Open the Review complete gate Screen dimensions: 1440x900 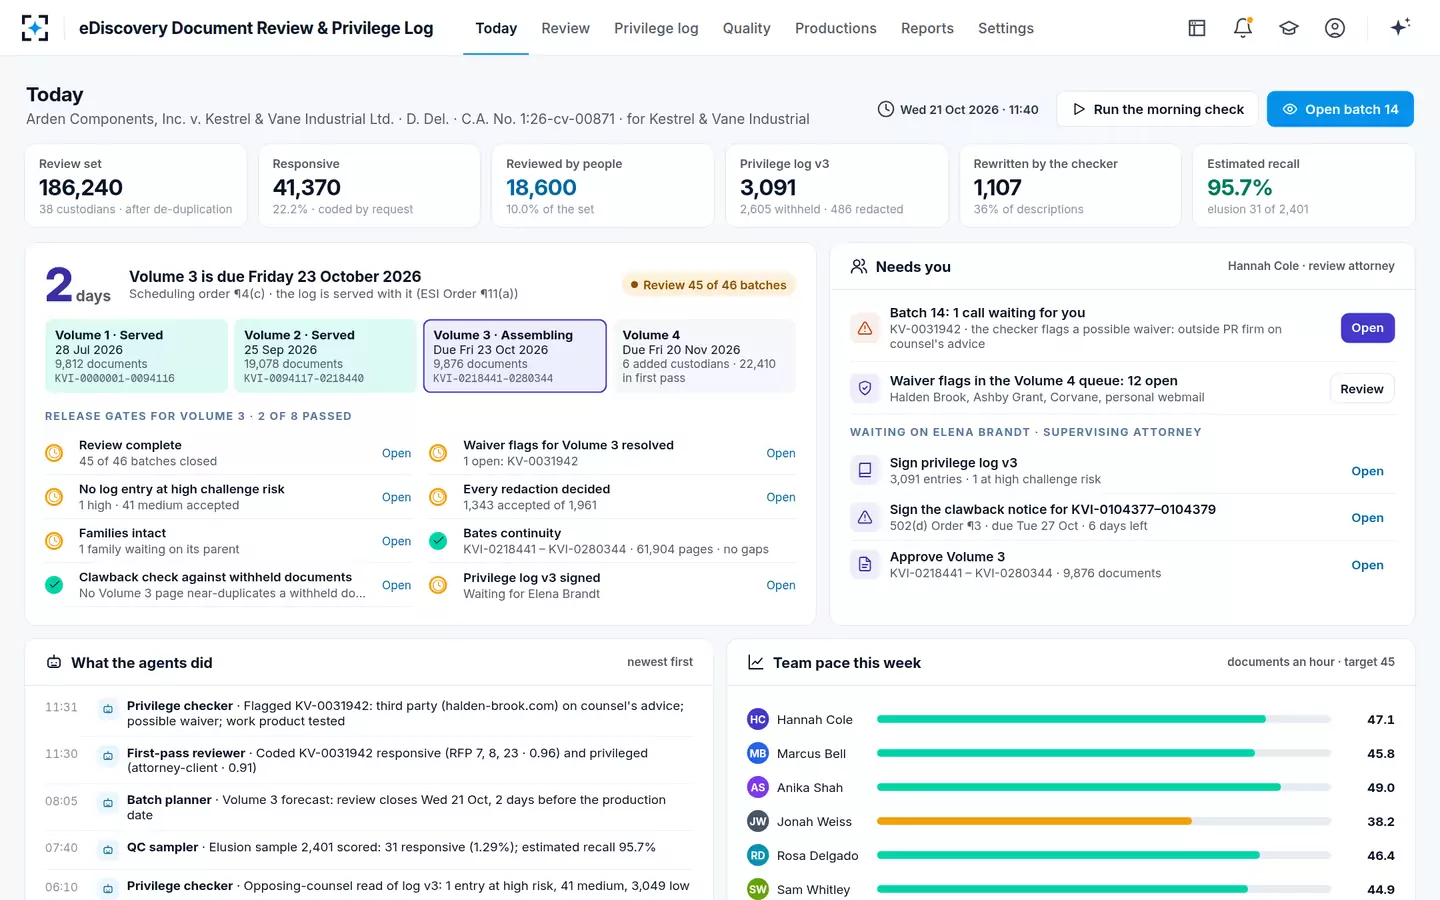(x=396, y=453)
